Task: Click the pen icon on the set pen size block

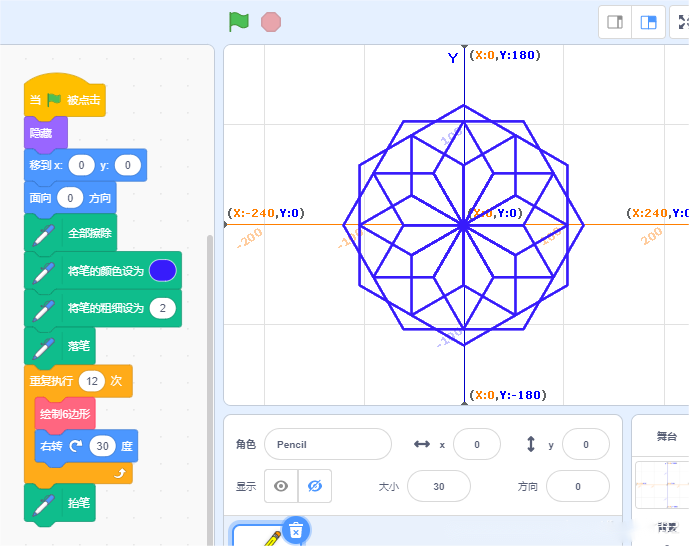Action: point(44,309)
